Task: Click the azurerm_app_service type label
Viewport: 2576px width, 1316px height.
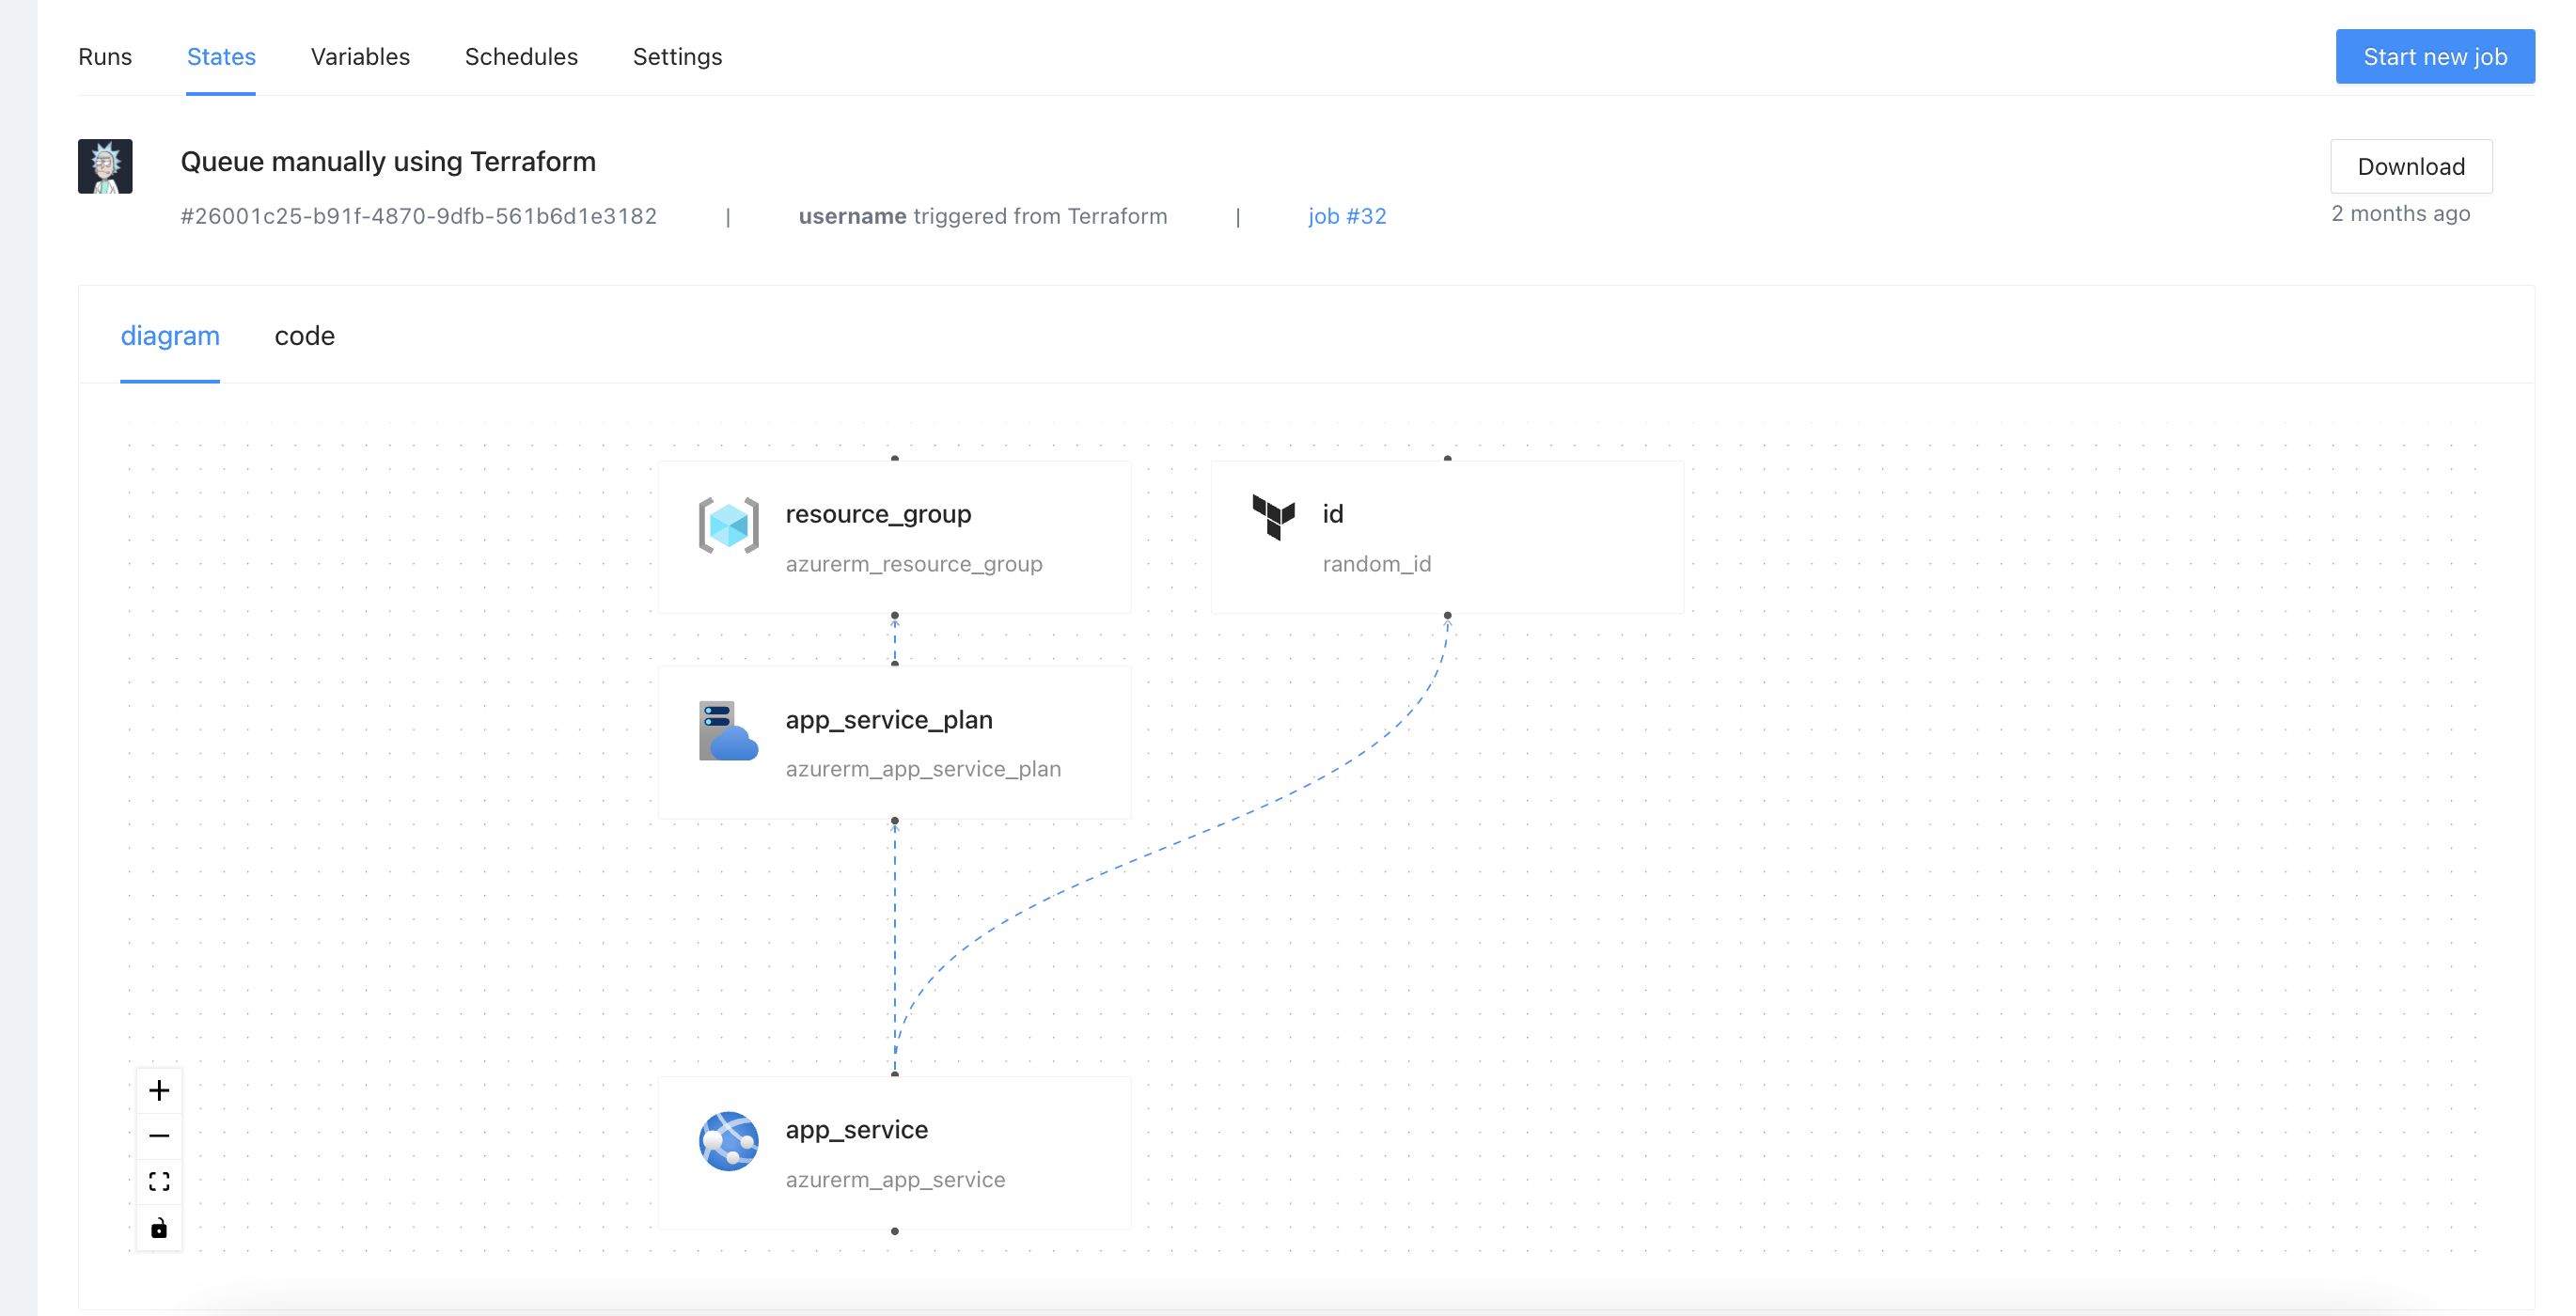Action: pos(895,1180)
